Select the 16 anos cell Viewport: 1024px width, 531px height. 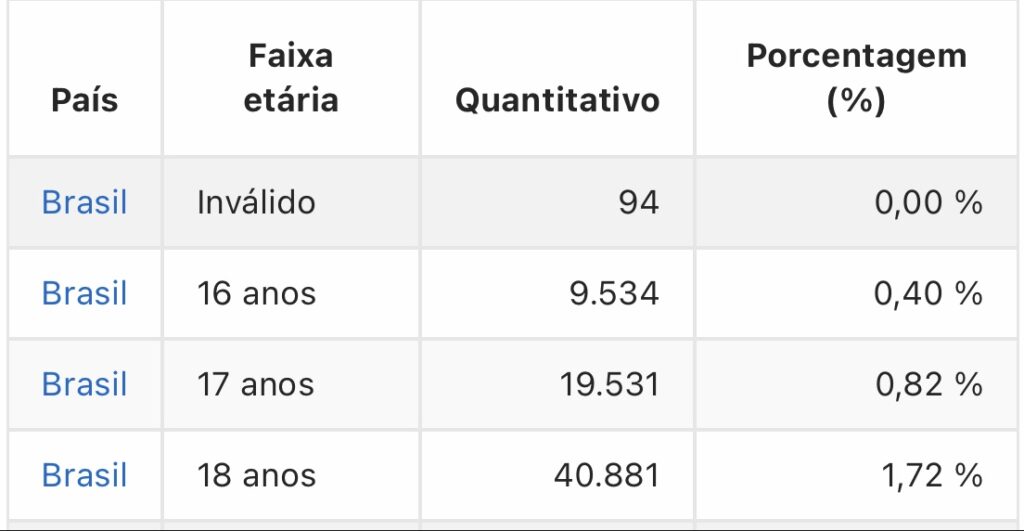[291, 293]
